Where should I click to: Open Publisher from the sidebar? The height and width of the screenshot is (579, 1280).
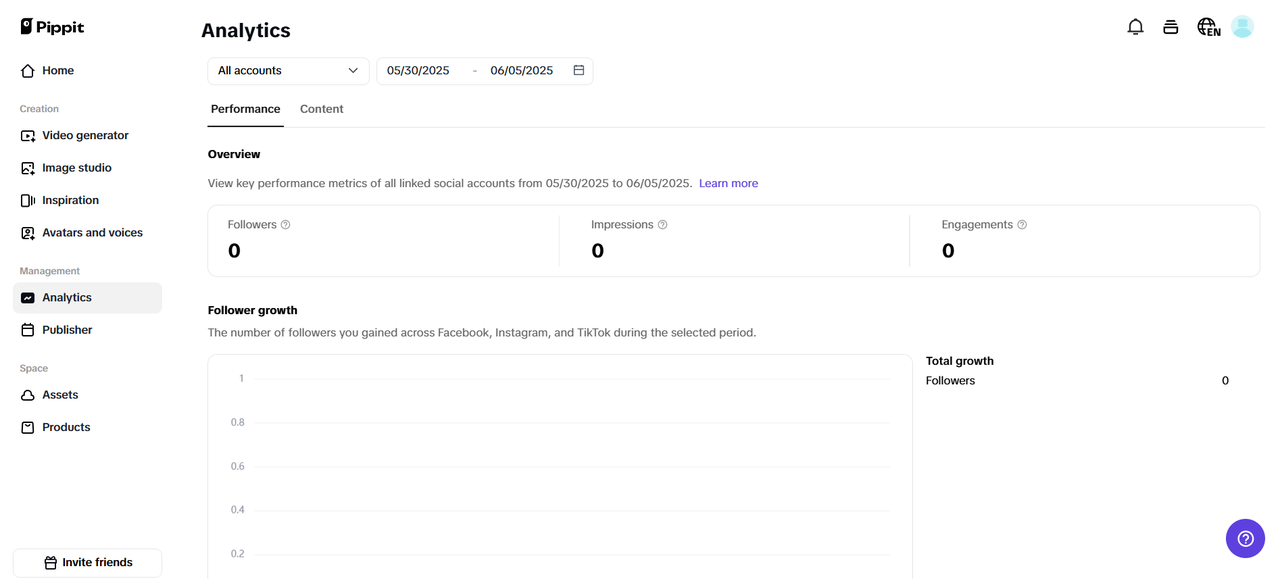click(x=67, y=330)
